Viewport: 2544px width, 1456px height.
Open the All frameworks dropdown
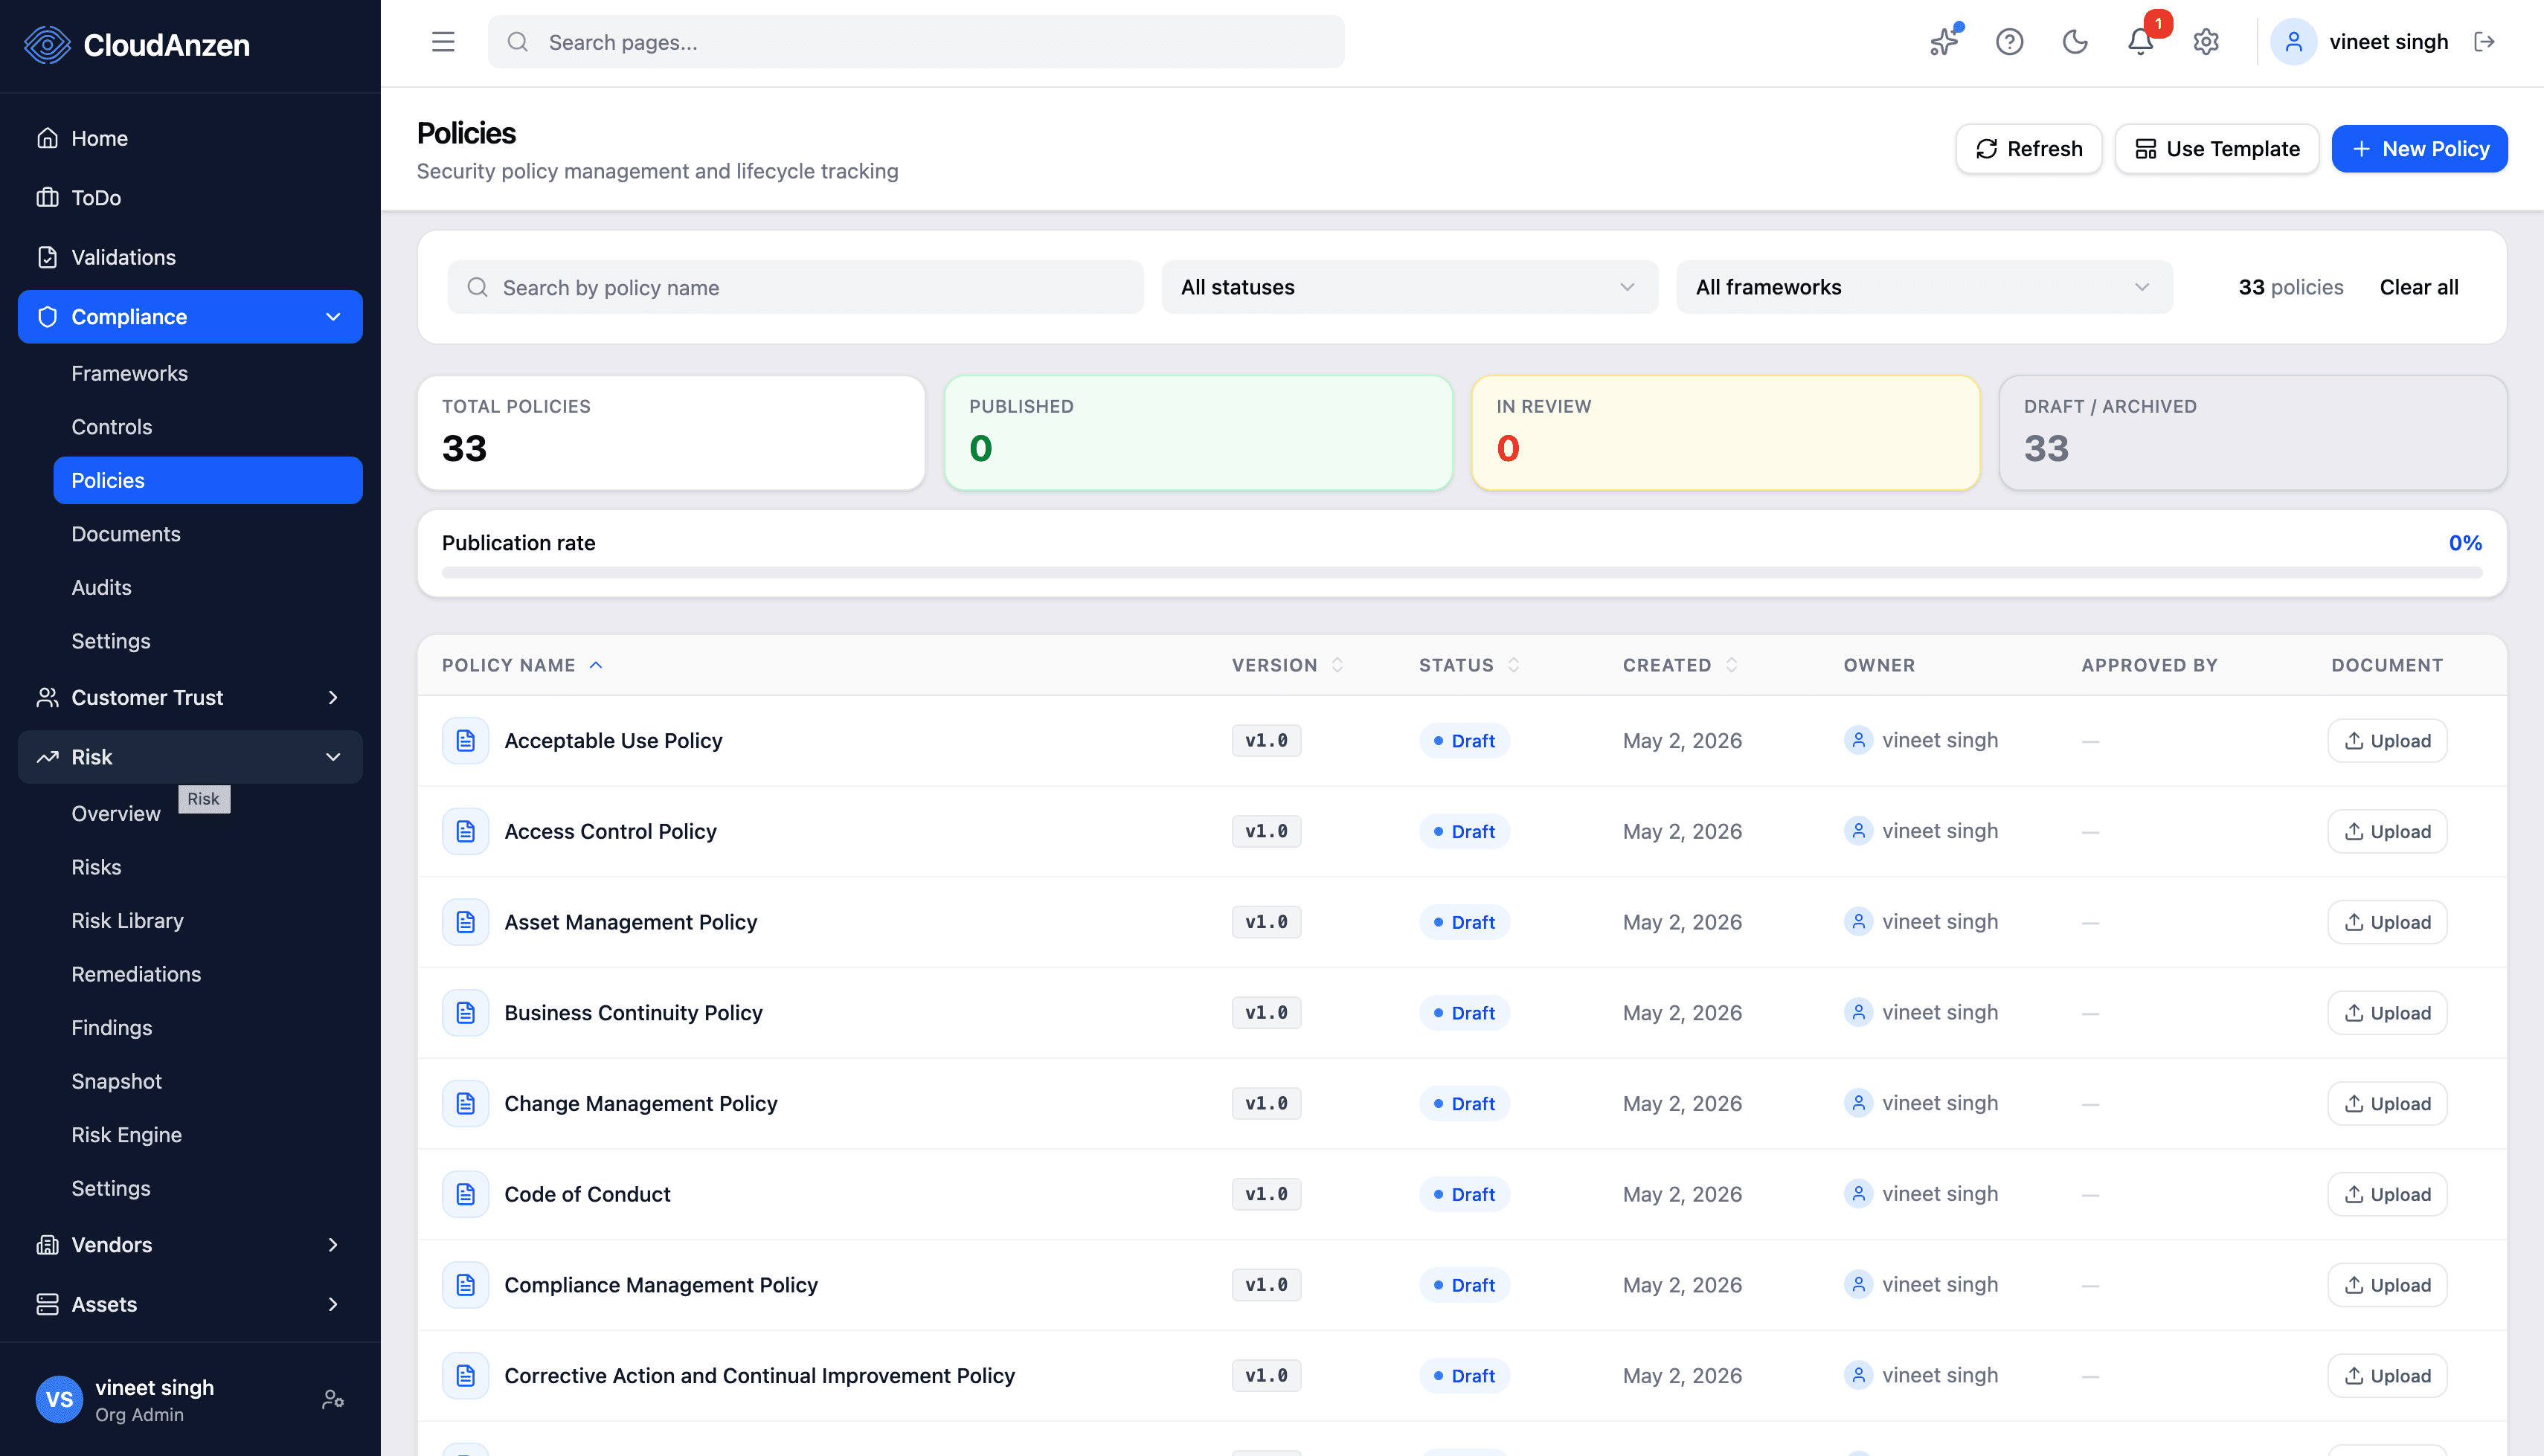pos(1924,288)
